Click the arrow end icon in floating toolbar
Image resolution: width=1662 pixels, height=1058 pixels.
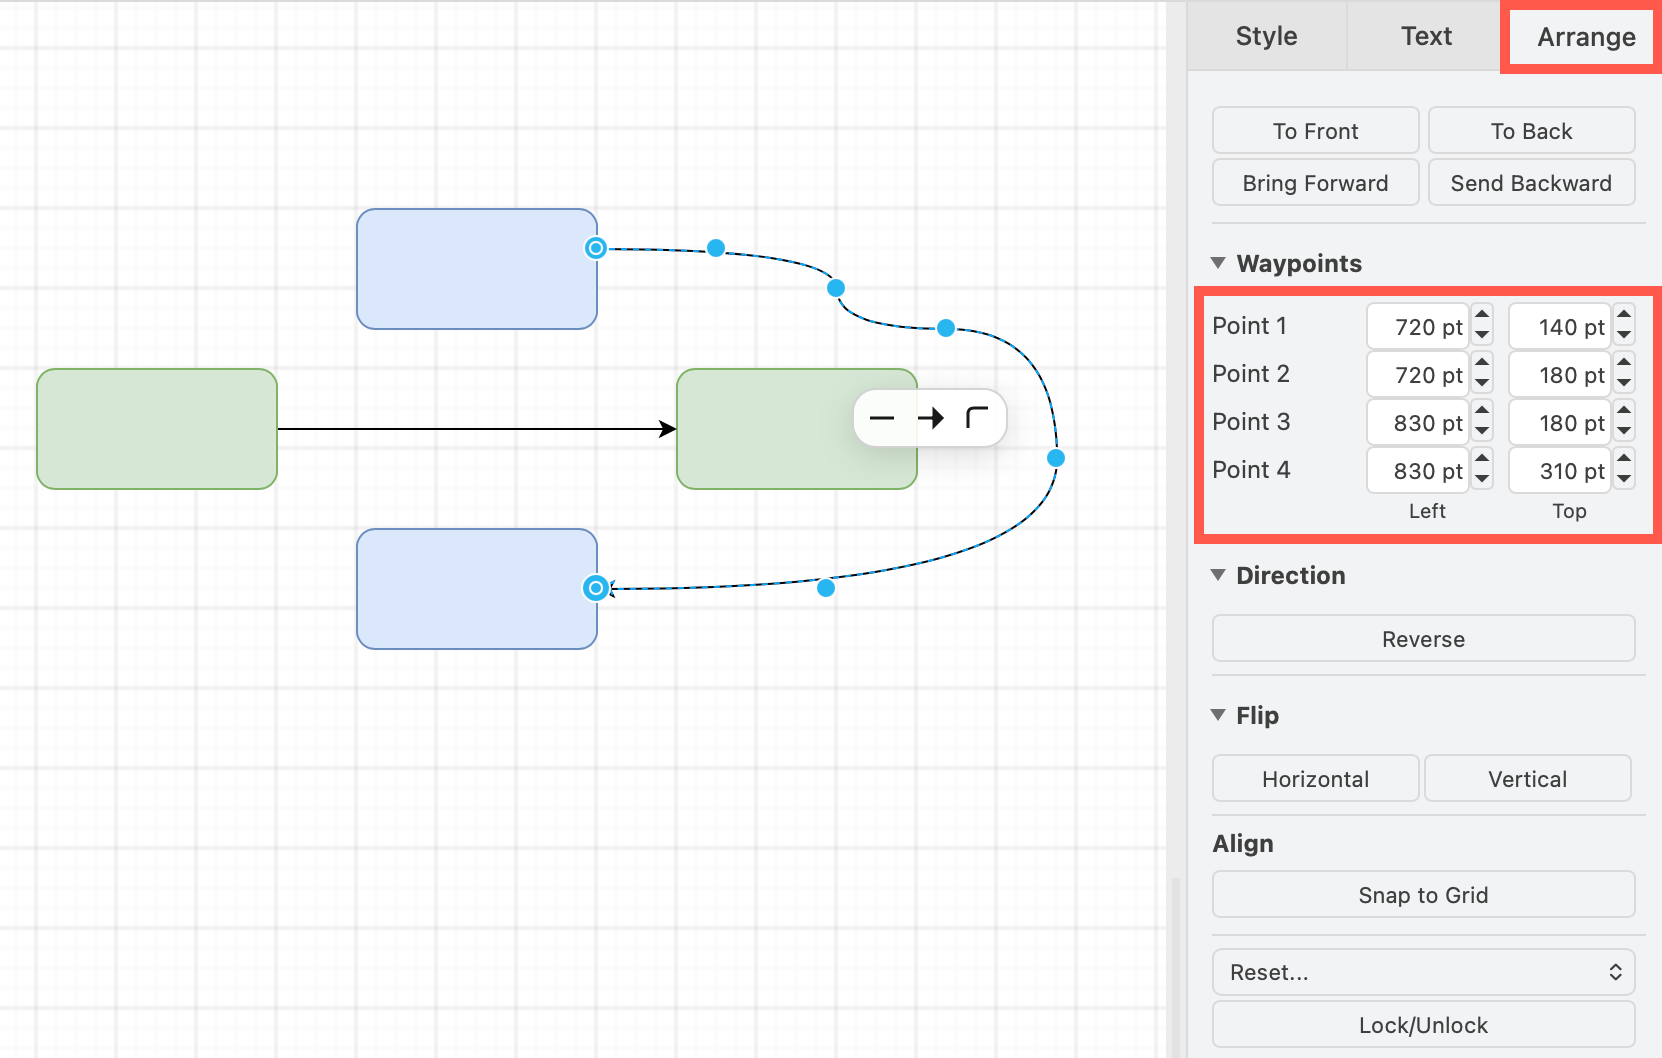[x=930, y=418]
